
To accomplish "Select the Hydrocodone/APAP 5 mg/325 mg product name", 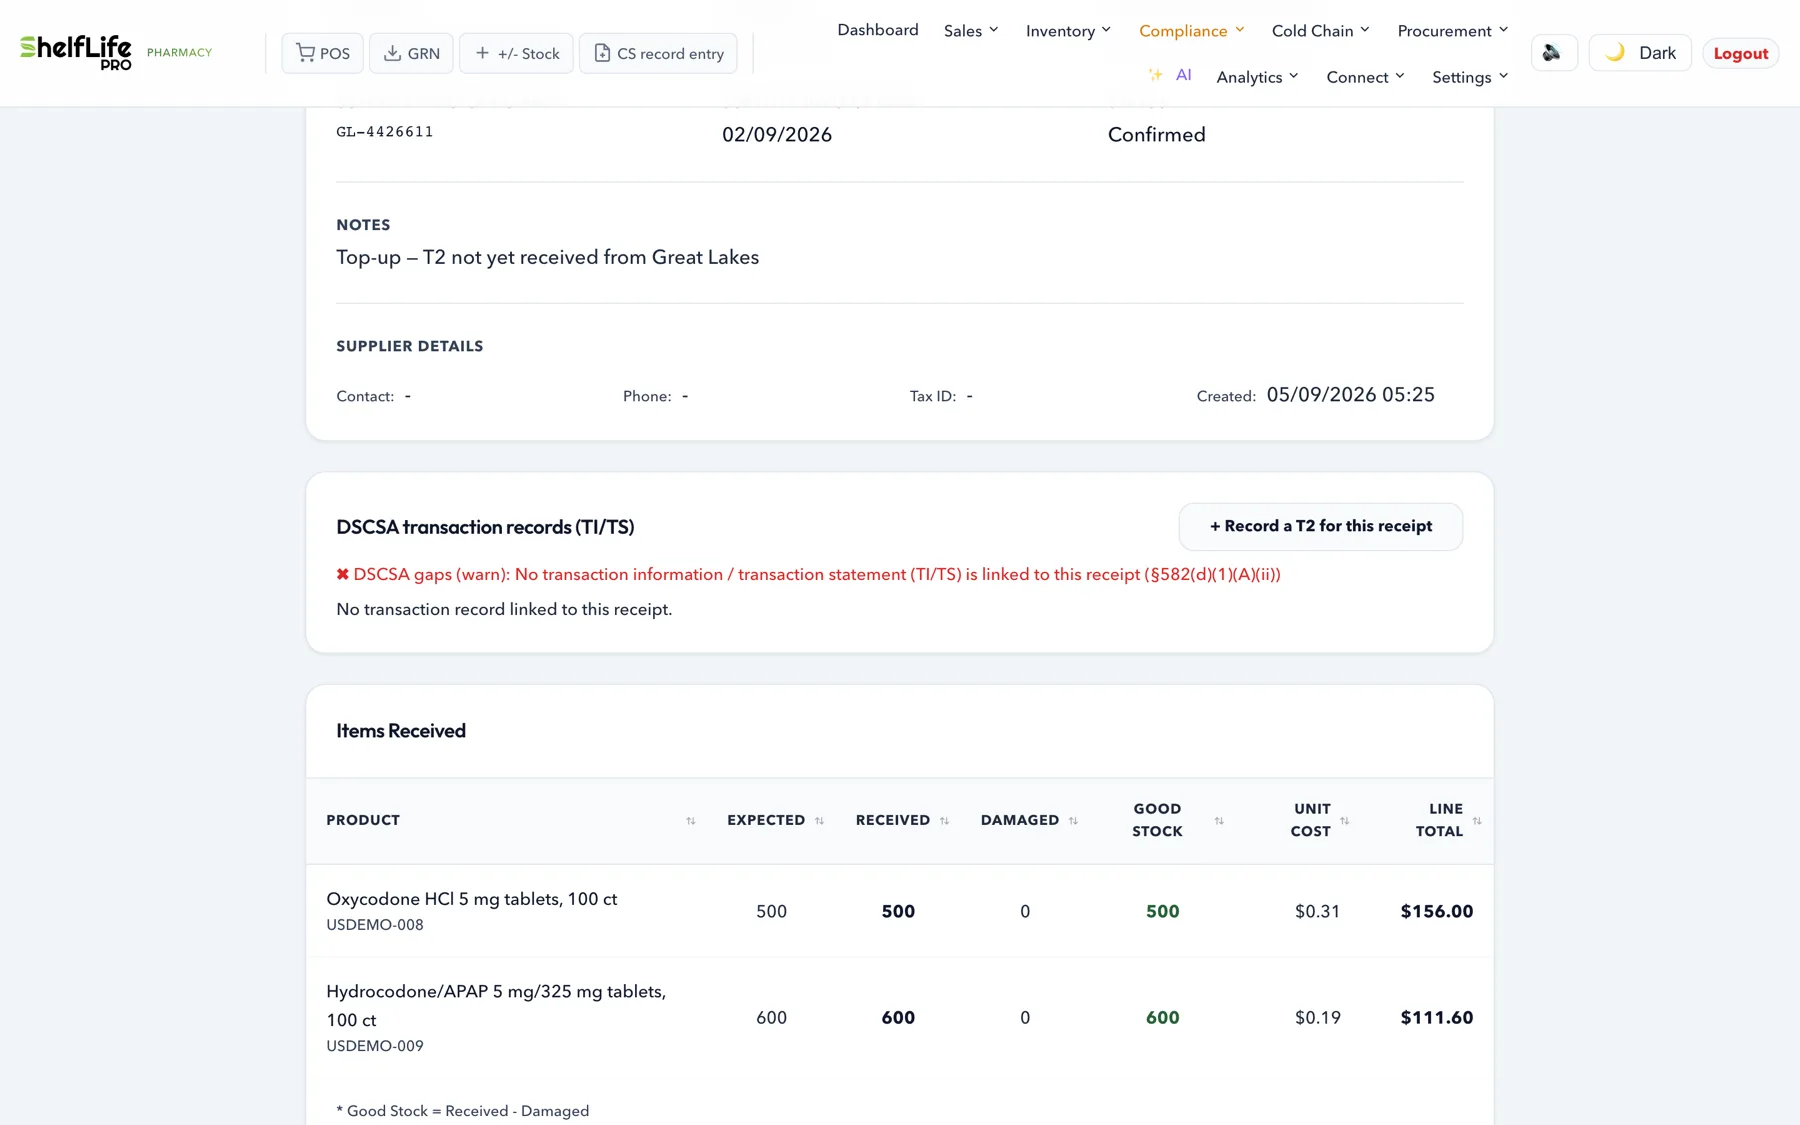I will pos(496,1005).
